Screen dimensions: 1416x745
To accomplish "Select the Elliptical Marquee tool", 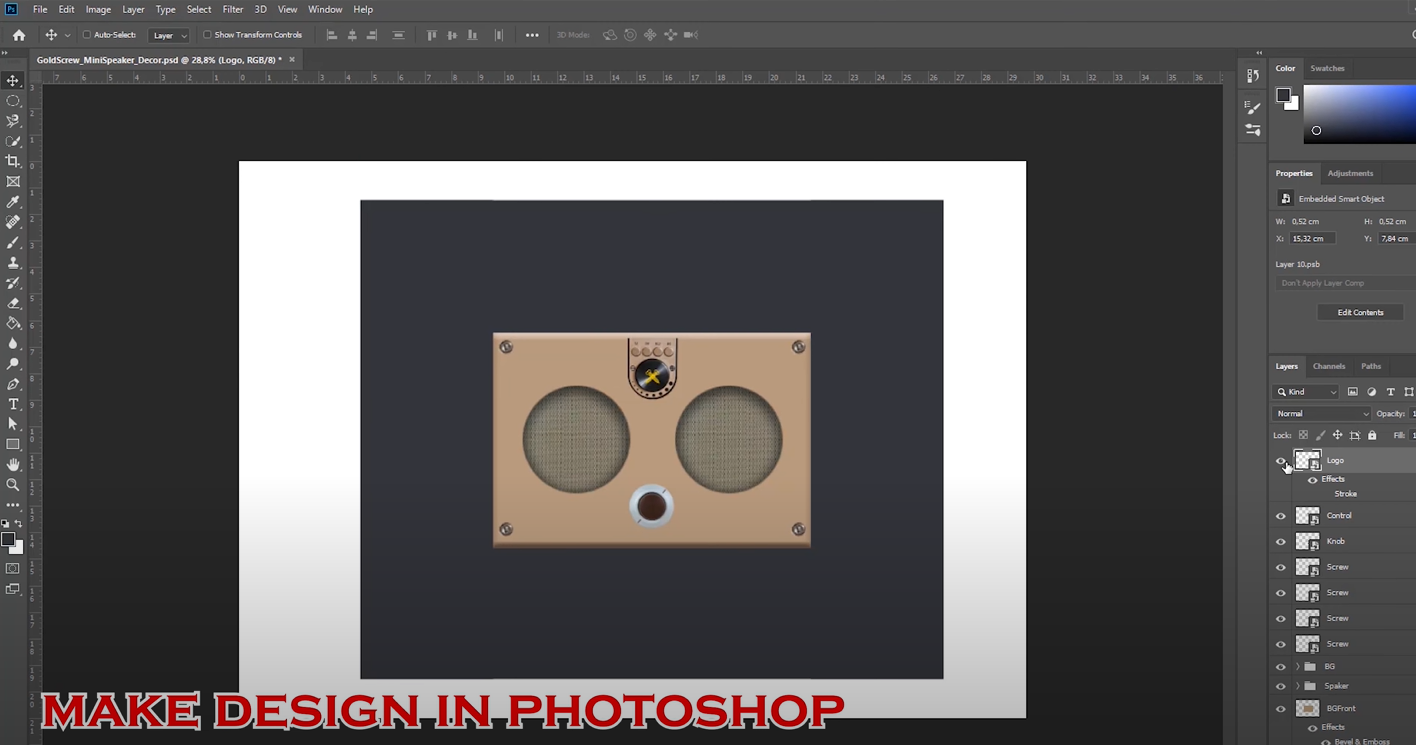I will click(13, 101).
